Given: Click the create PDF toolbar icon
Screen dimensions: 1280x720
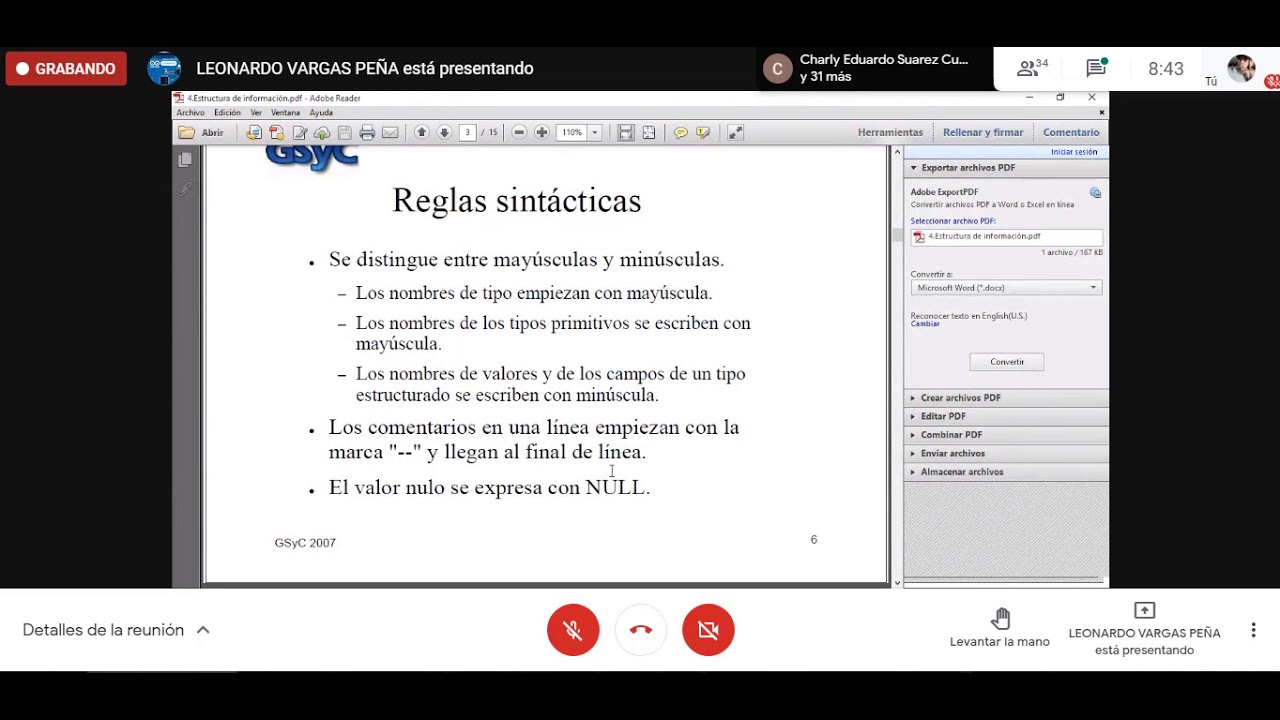Looking at the screenshot, I should 277,132.
